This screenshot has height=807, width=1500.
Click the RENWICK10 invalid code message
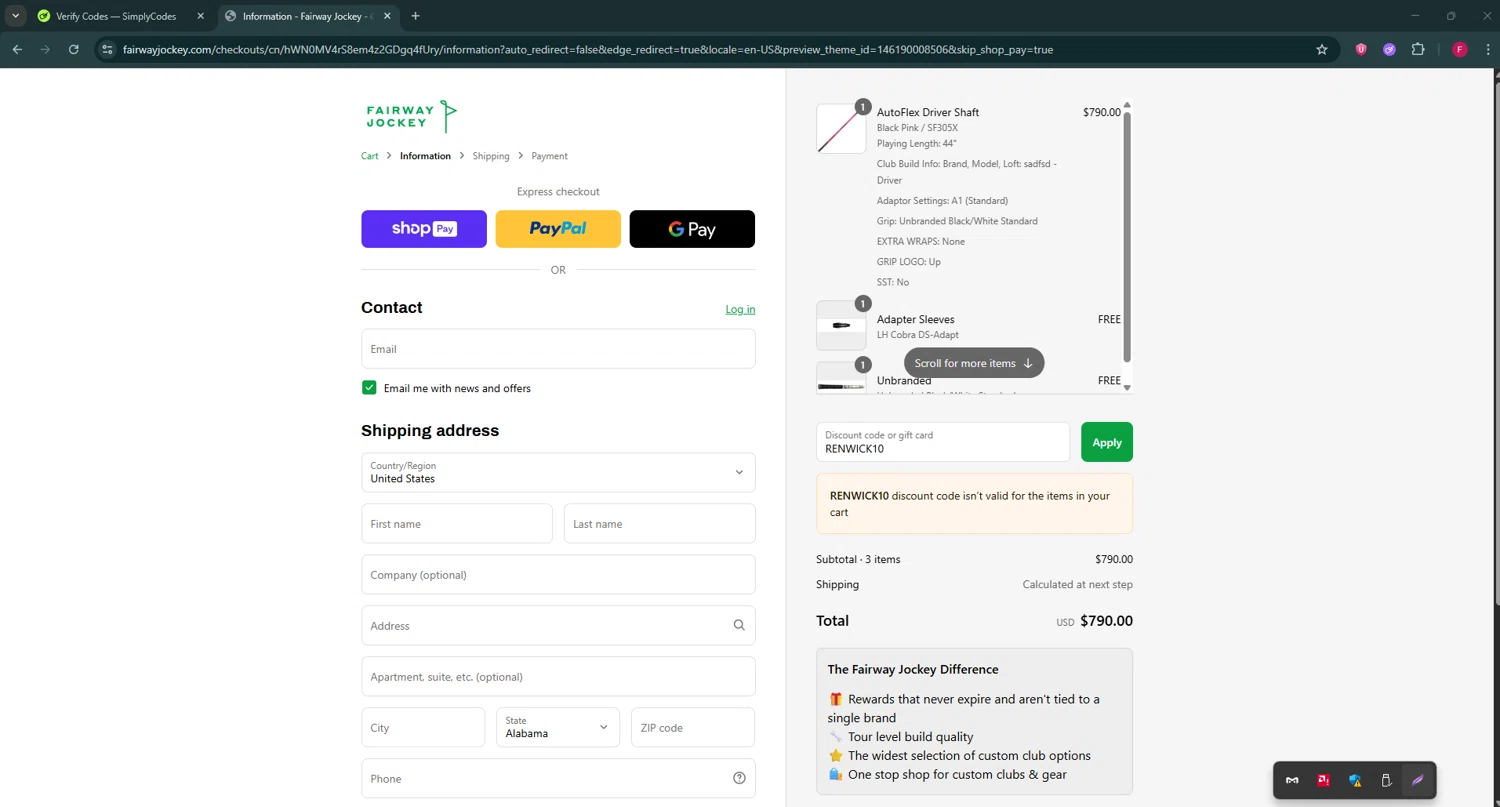pos(974,504)
